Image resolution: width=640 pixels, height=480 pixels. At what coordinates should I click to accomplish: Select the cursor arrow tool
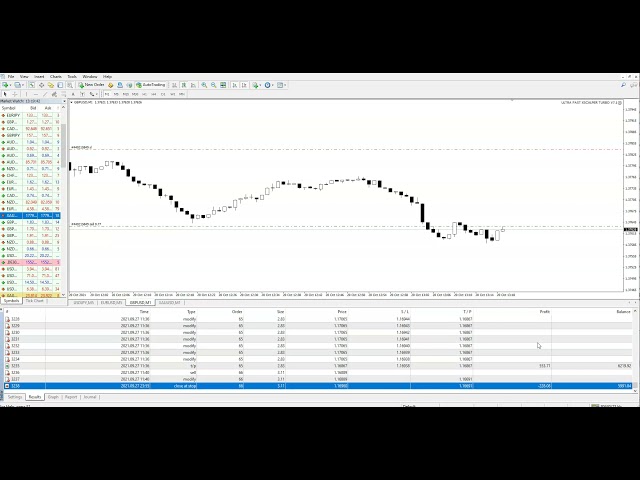(x=6, y=94)
